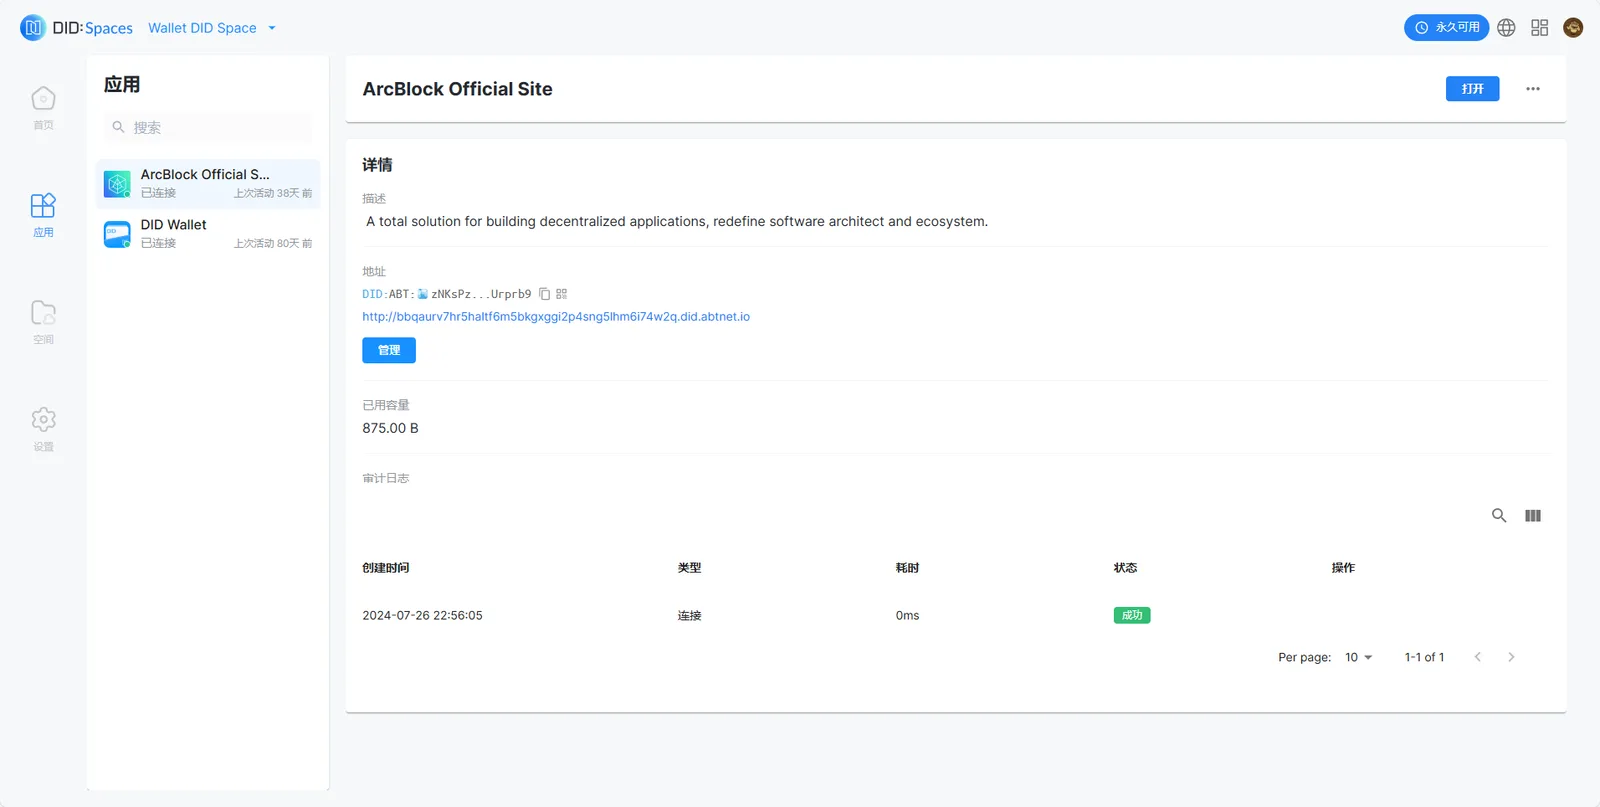This screenshot has width=1600, height=807.
Task: Click the 永久可用 status badge
Action: click(x=1446, y=28)
